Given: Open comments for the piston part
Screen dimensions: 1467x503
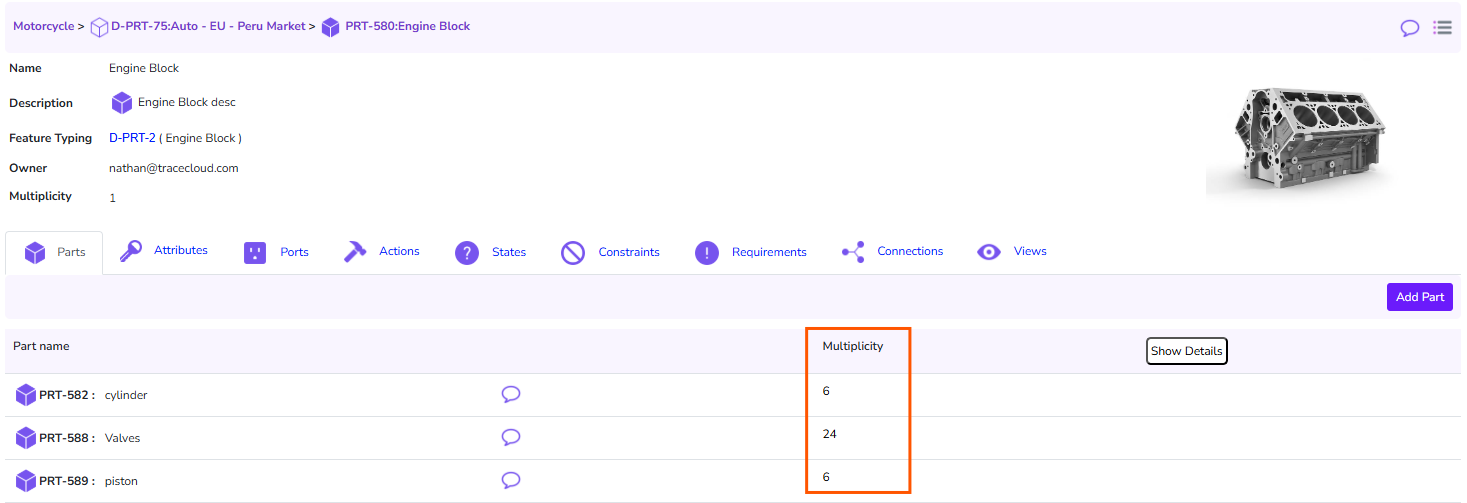Looking at the screenshot, I should pyautogui.click(x=511, y=480).
